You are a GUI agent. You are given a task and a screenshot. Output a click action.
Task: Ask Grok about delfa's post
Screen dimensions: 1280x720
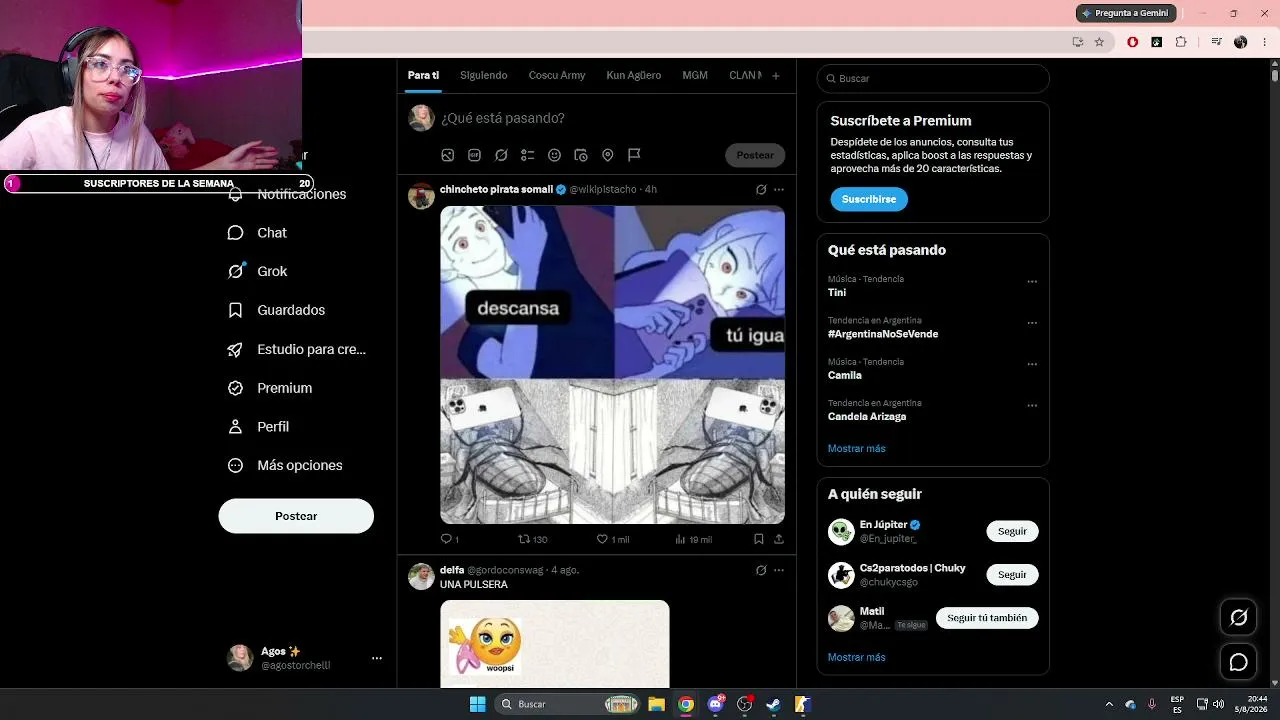point(761,570)
